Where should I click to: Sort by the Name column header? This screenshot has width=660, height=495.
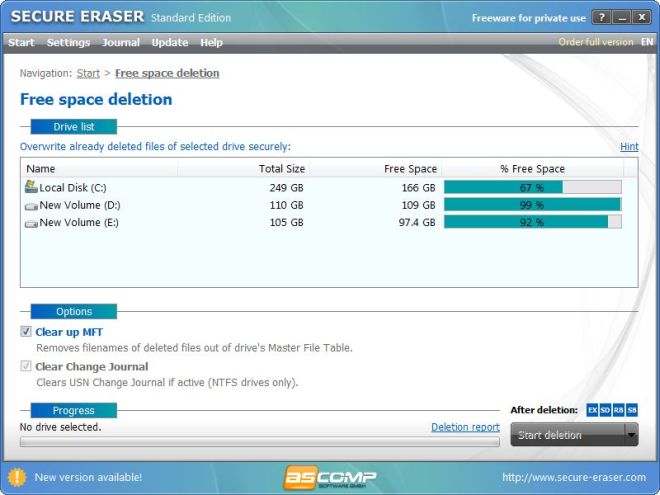coord(99,169)
